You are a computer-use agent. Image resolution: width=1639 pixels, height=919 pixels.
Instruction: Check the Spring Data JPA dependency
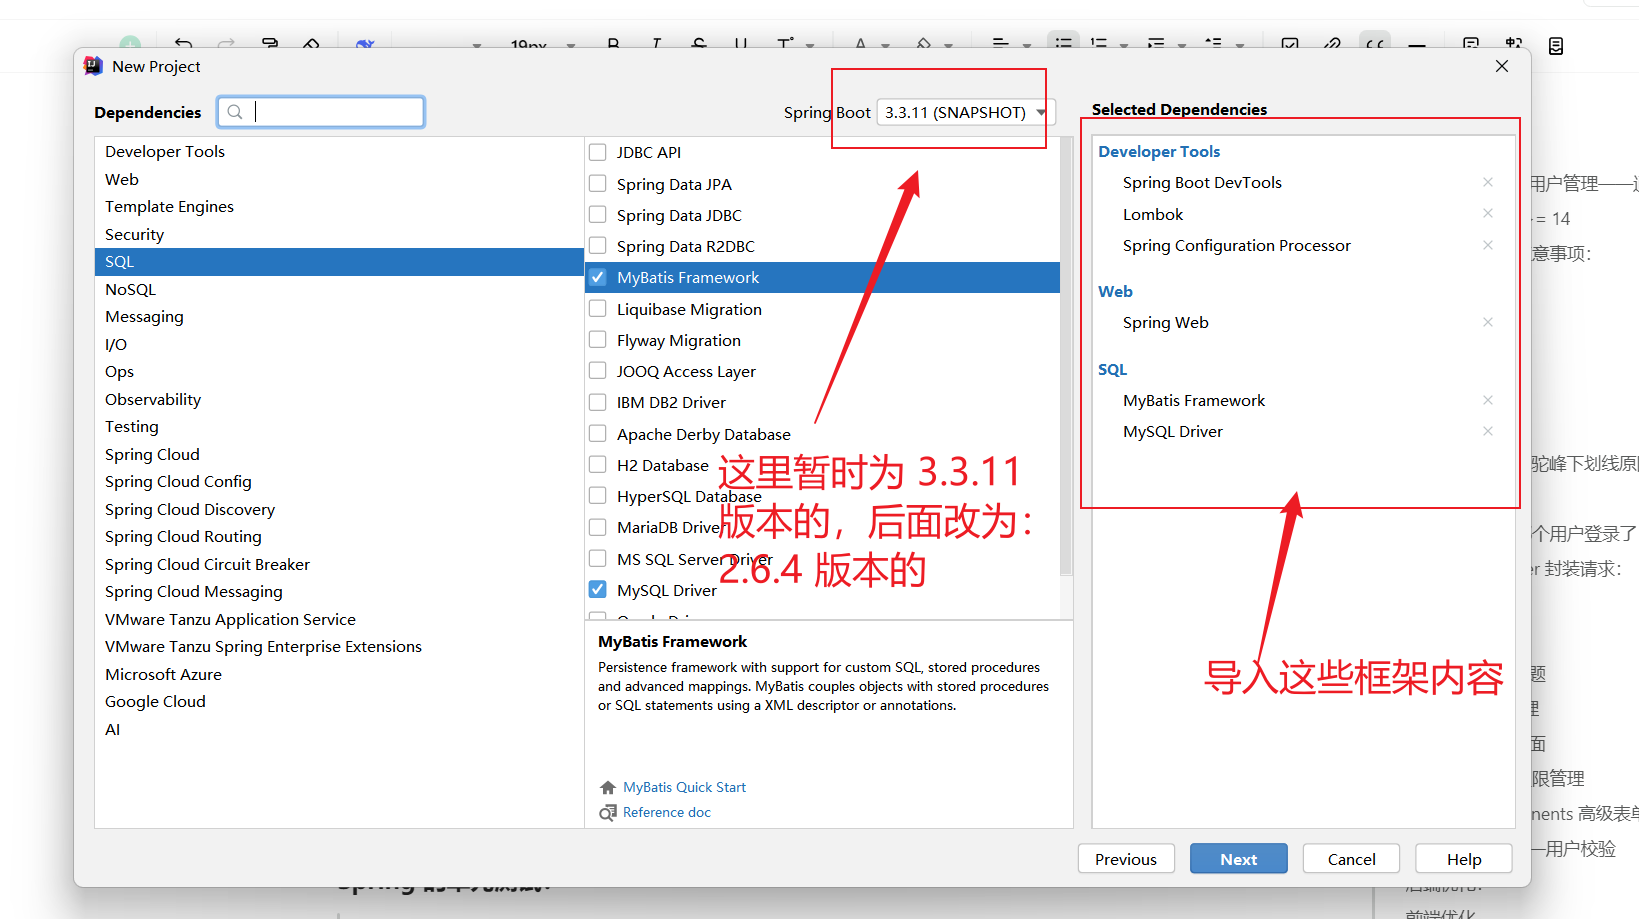click(x=598, y=184)
